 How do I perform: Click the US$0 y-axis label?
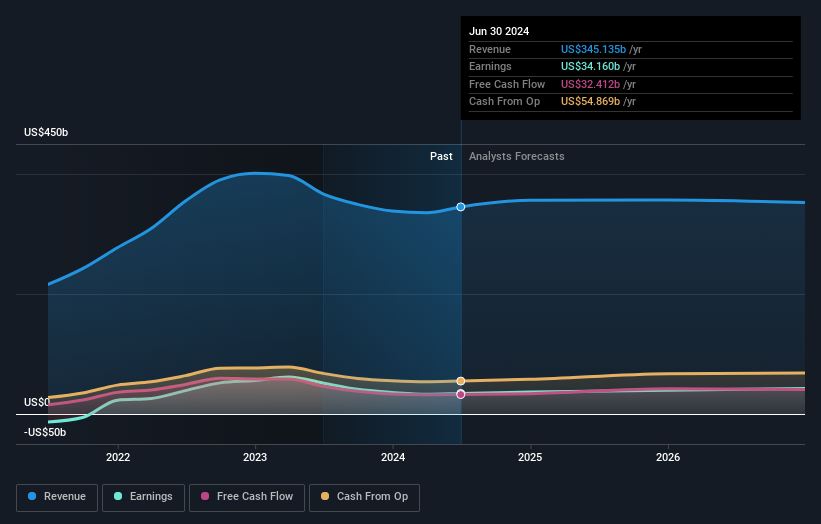(x=37, y=402)
